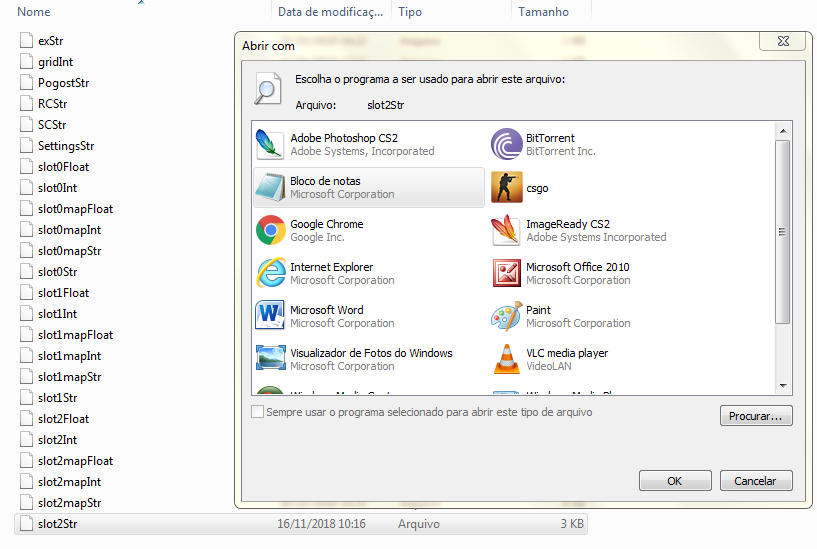Click file icon next to slot1mapStr
817x549 pixels.
[x=26, y=377]
